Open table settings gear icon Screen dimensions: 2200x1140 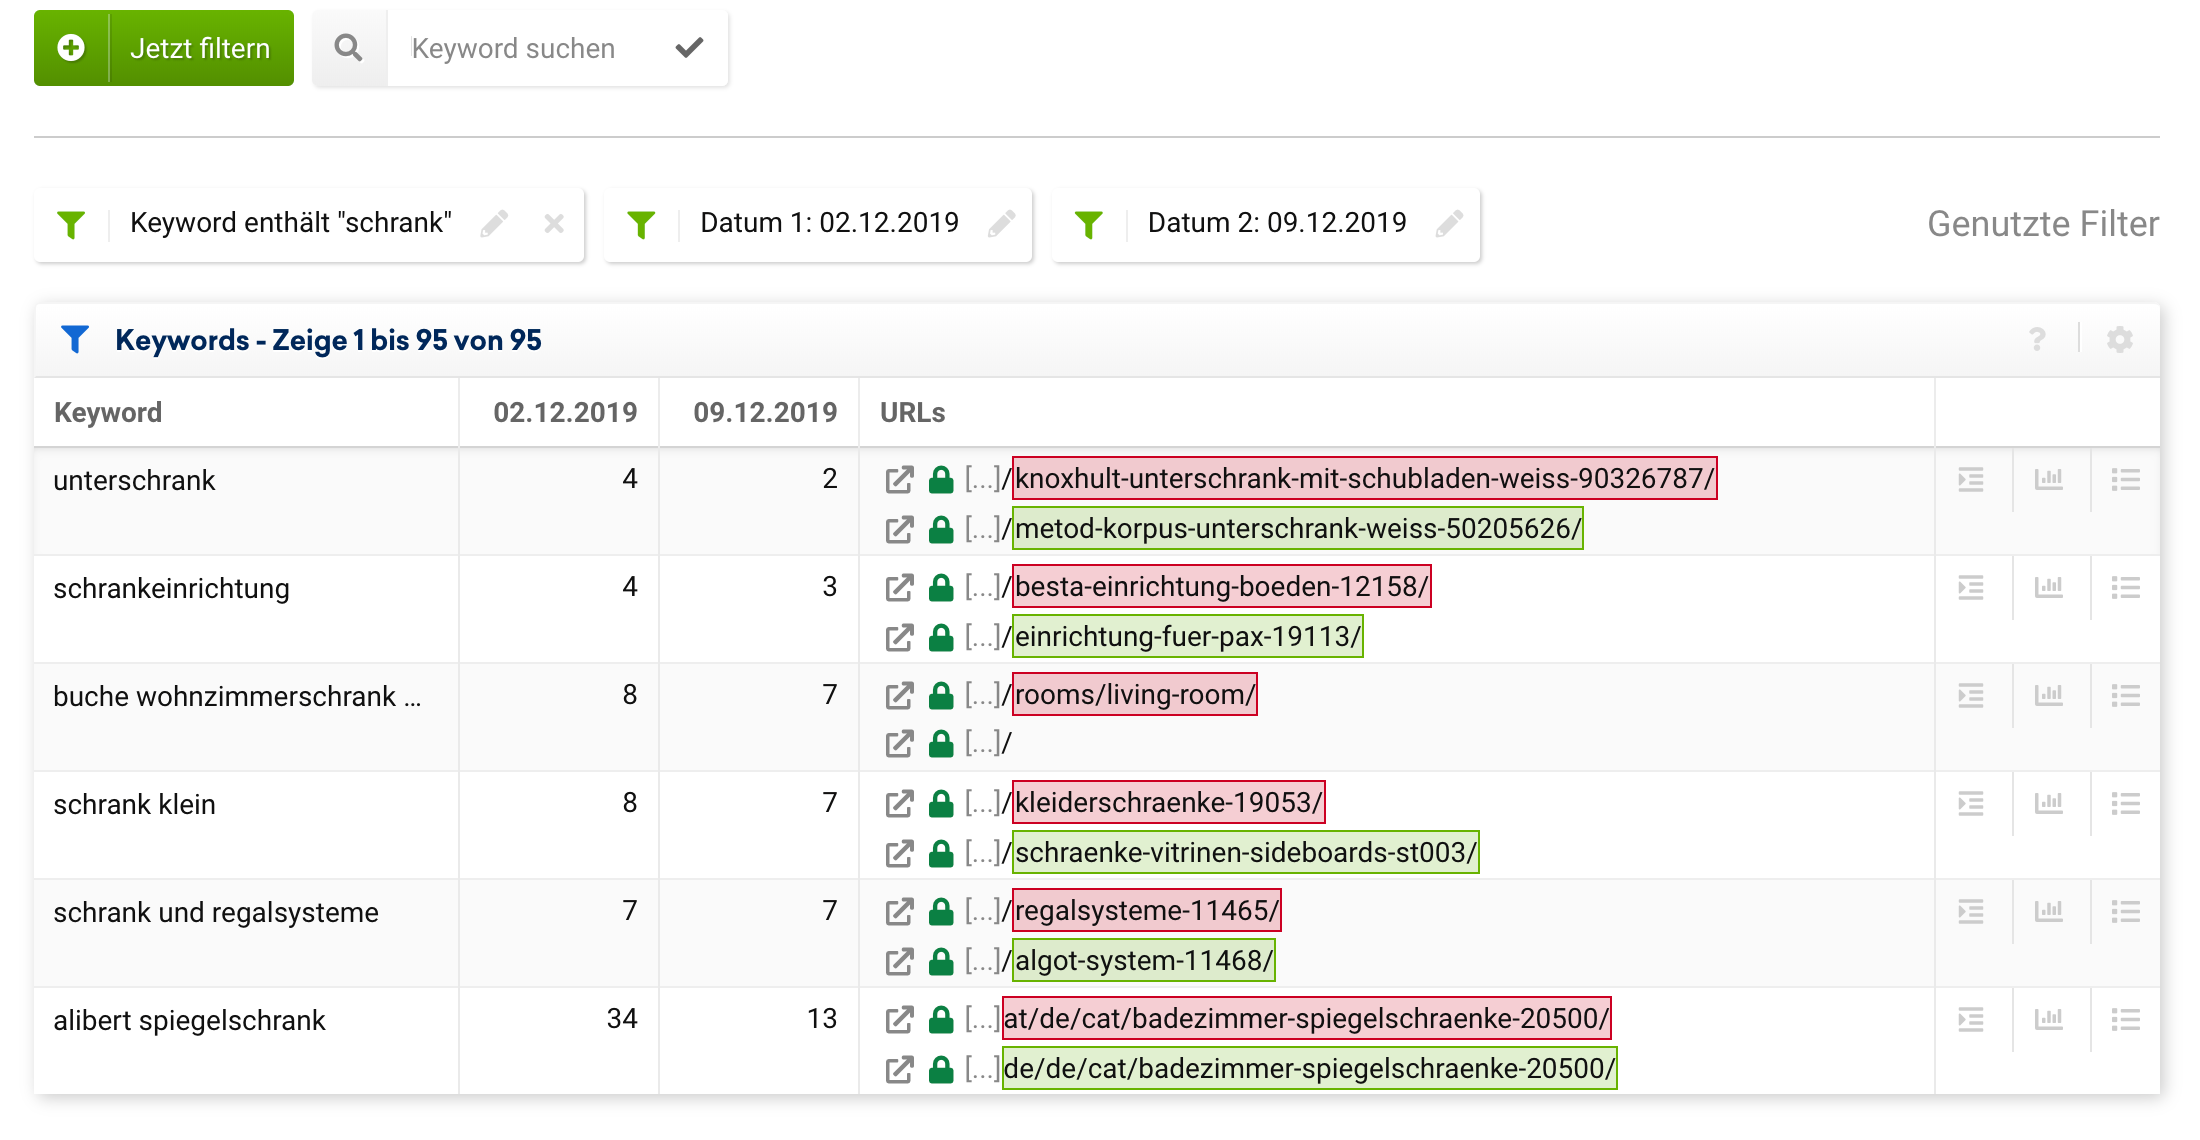[x=2119, y=340]
